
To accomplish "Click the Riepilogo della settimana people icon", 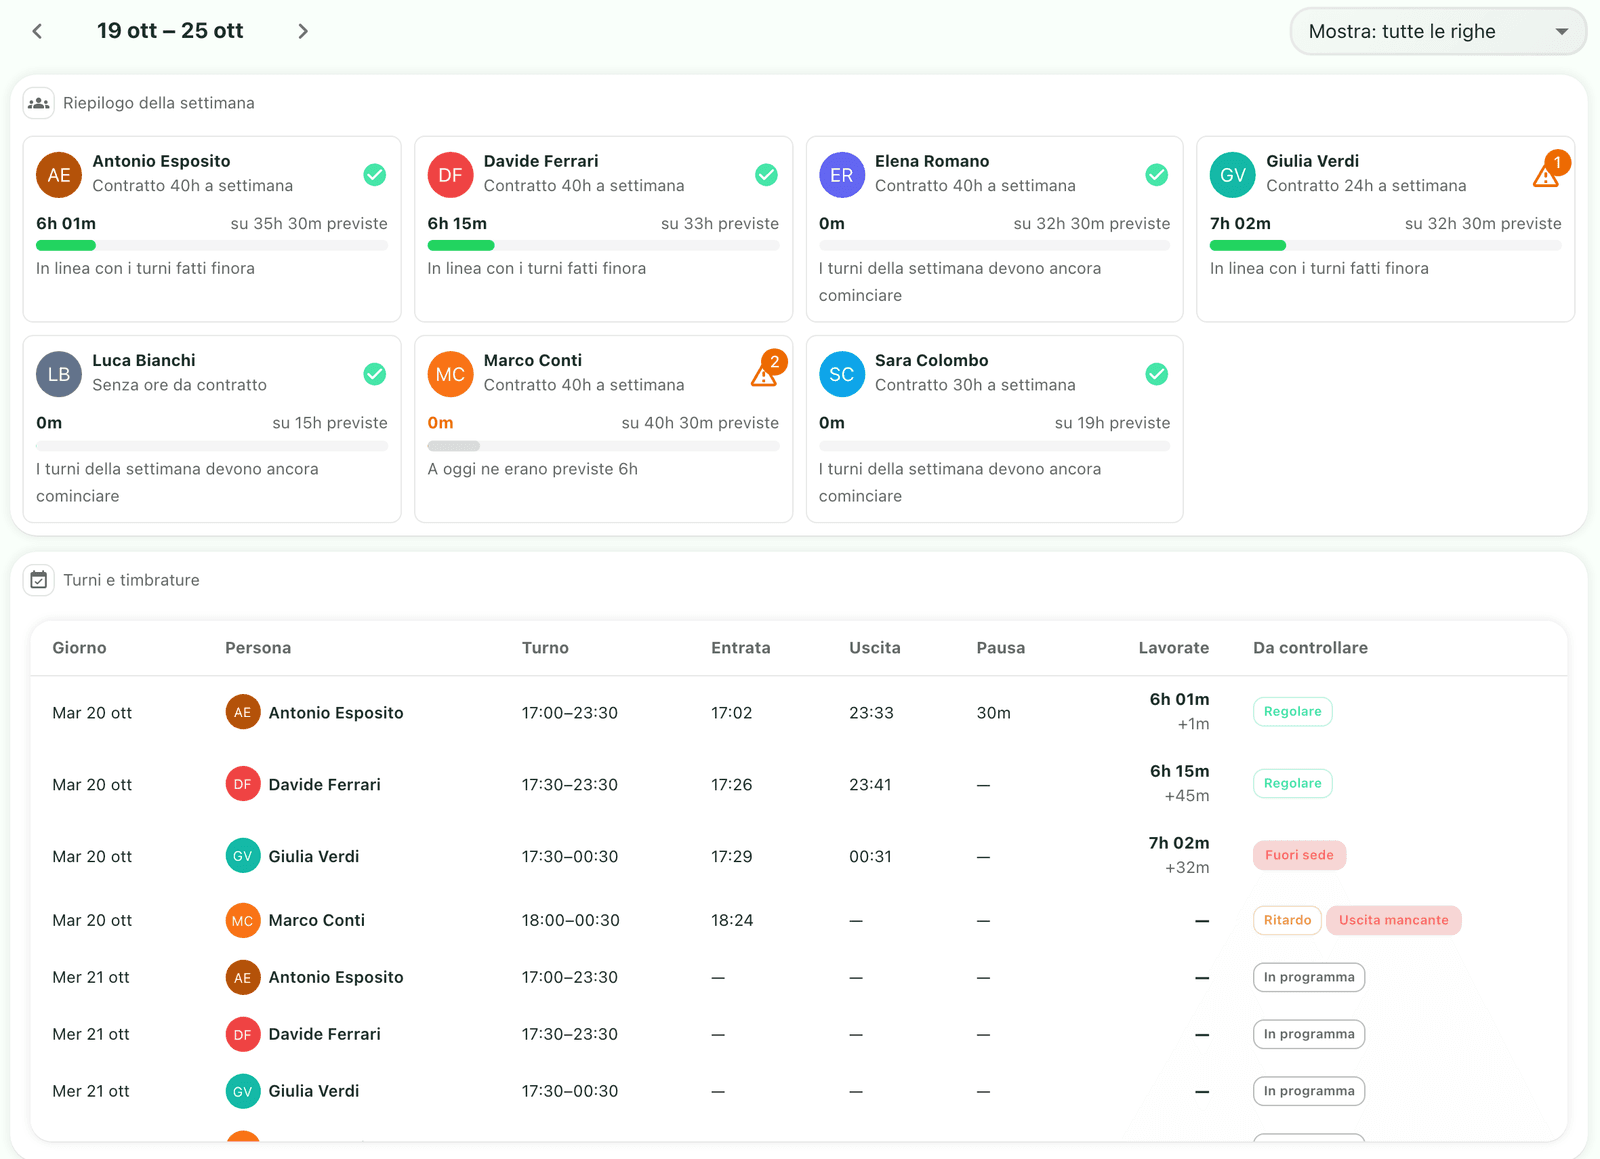I will point(39,103).
